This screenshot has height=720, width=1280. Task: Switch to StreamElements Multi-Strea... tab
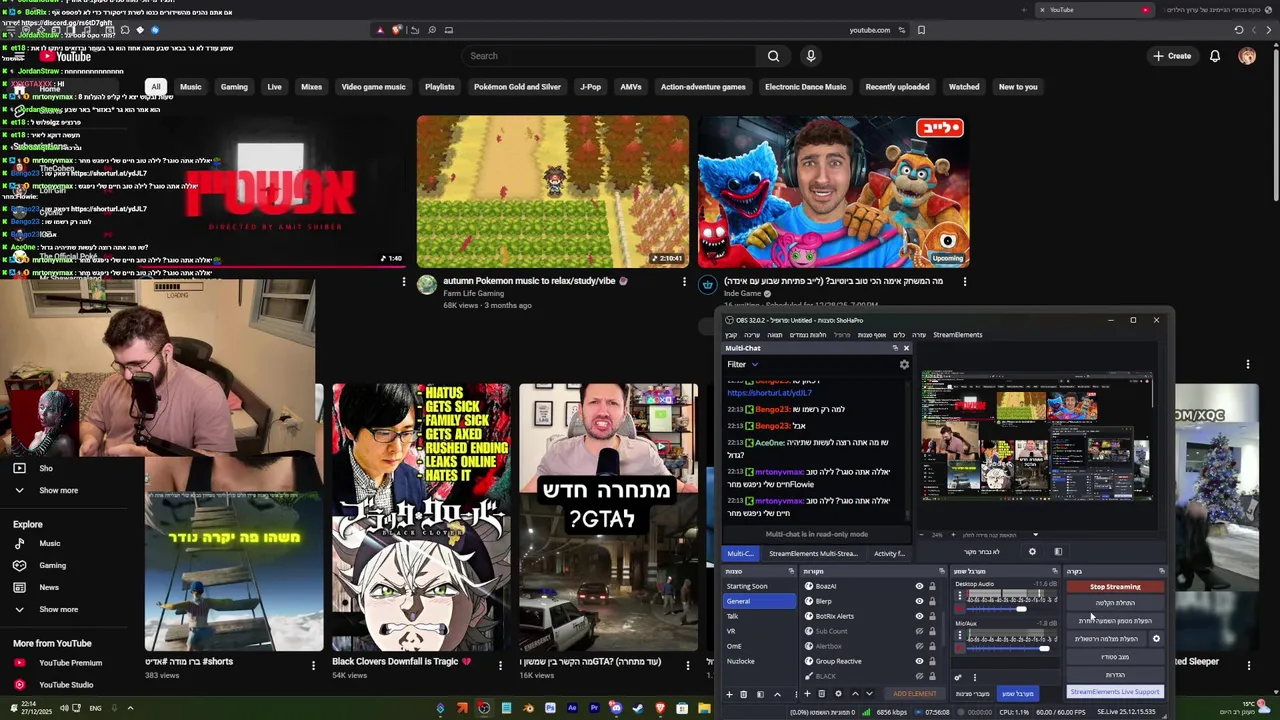pyautogui.click(x=813, y=553)
